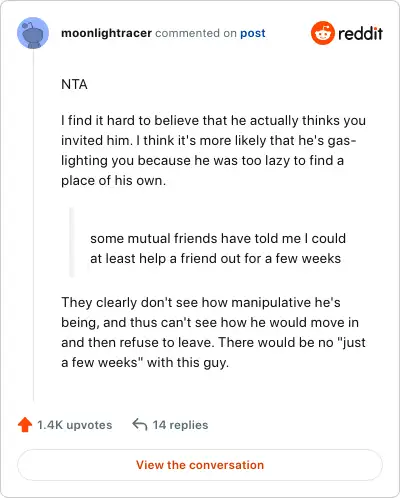The width and height of the screenshot is (400, 498).
Task: Click the paragraph starting 'I find it hard'
Action: pyautogui.click(x=213, y=150)
